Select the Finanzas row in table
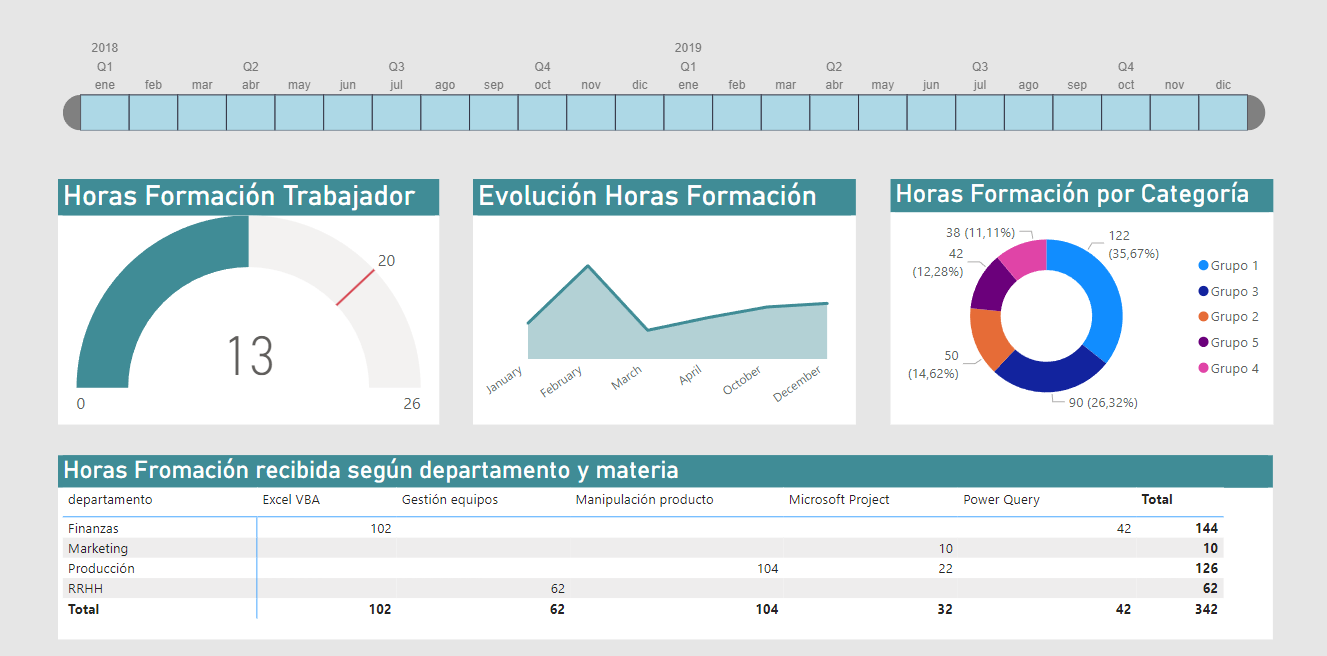This screenshot has height=656, width=1327. [x=93, y=528]
